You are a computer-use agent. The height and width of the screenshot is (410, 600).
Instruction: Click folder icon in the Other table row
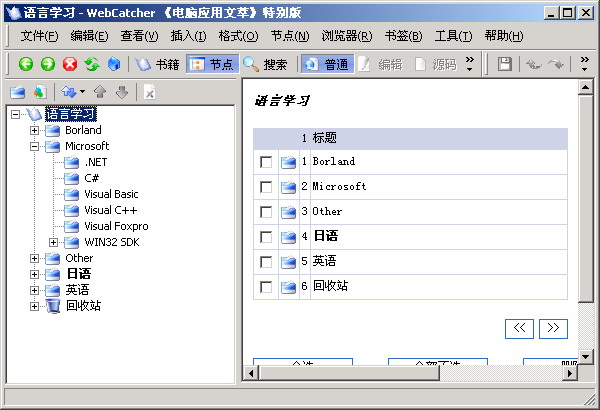289,212
